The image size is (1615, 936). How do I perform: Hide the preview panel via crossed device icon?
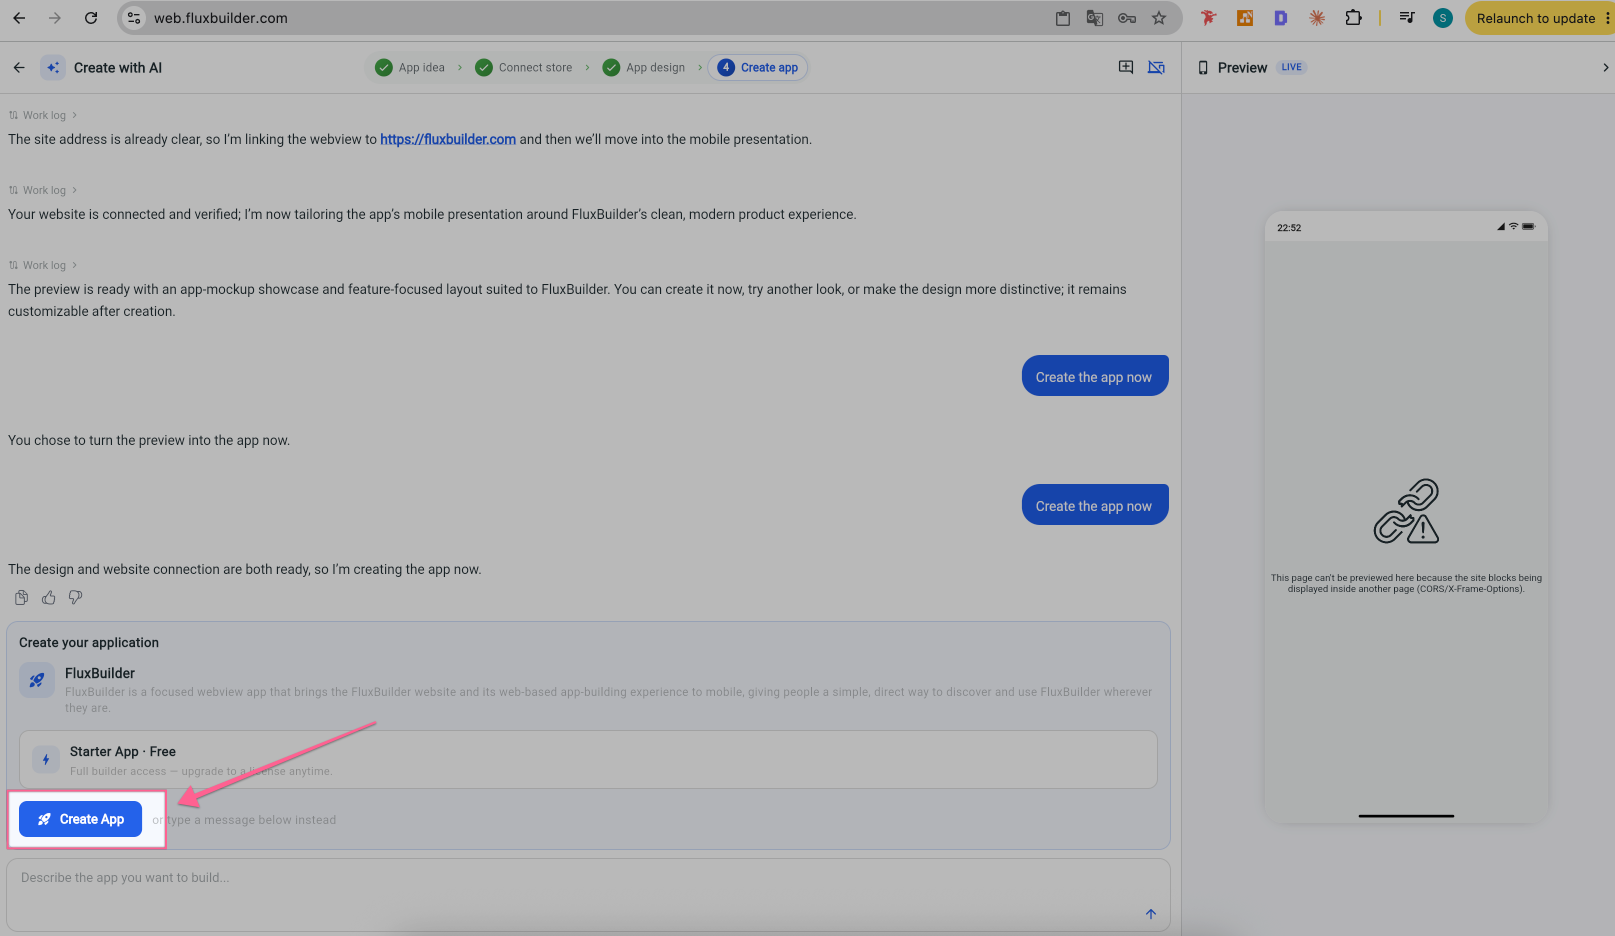click(x=1156, y=67)
